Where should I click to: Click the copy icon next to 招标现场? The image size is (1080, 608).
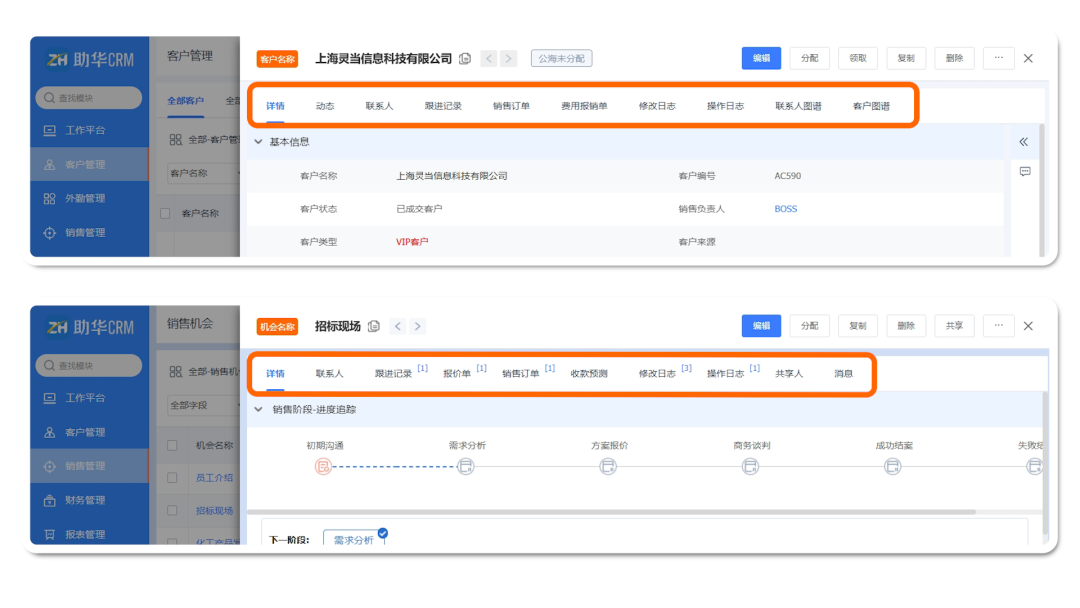pos(374,326)
